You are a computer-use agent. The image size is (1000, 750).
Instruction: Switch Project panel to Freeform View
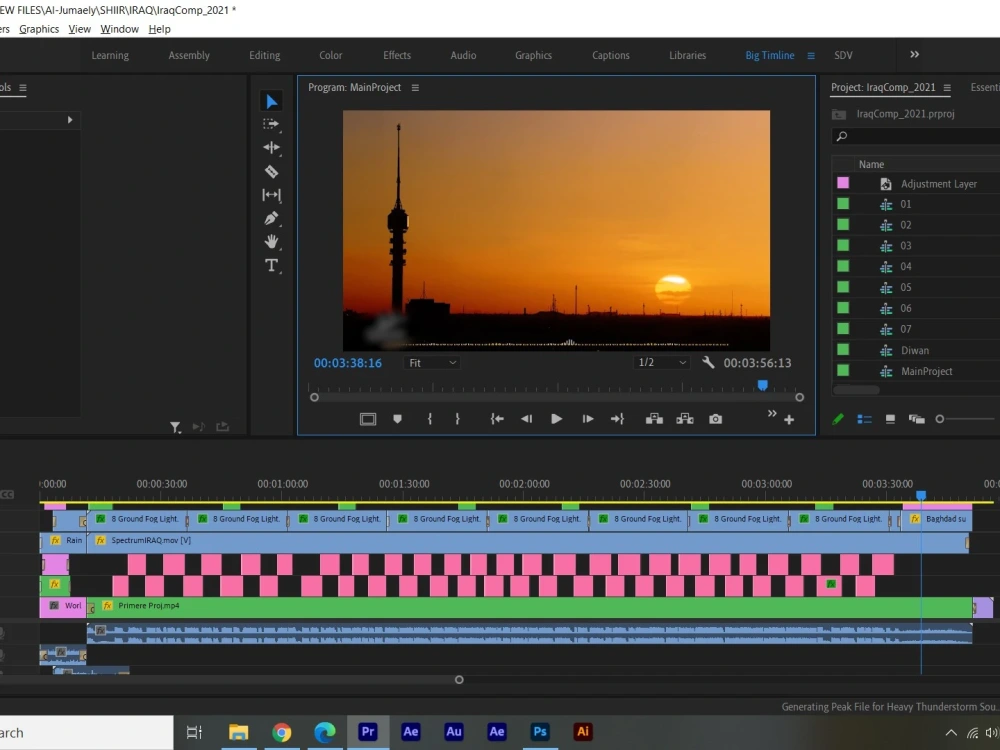tap(916, 419)
